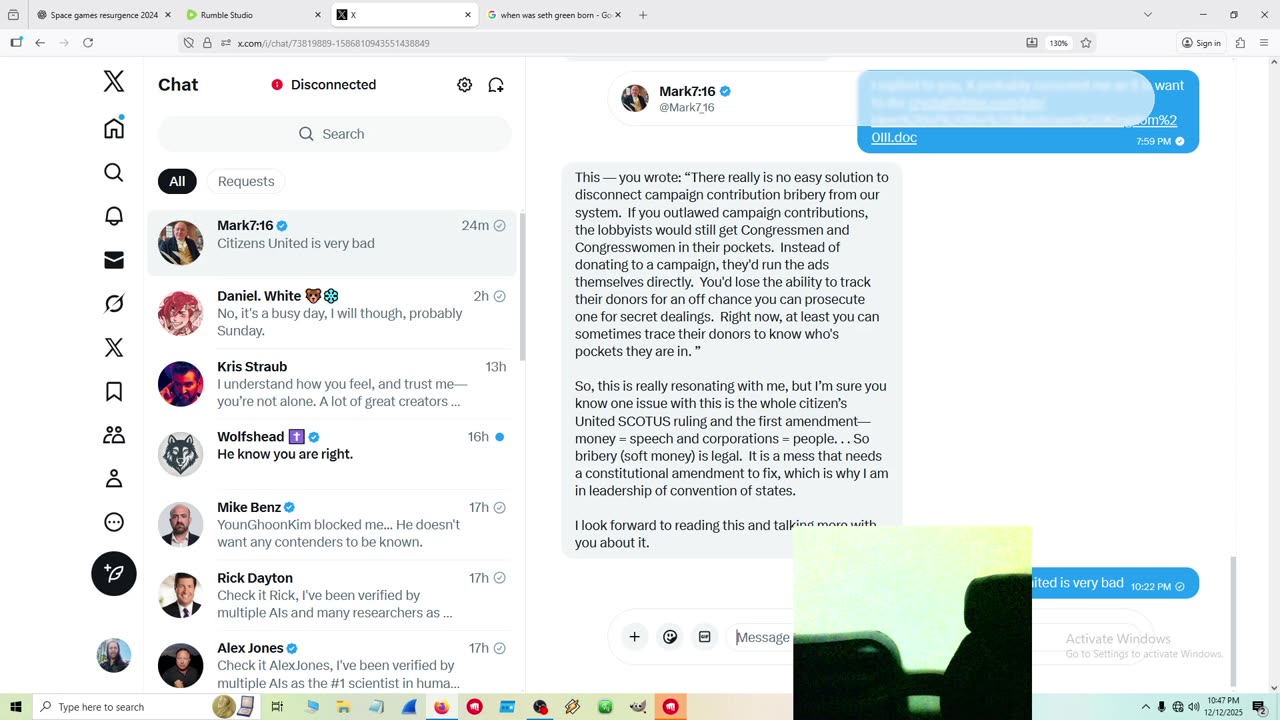The height and width of the screenshot is (720, 1280).
Task: Open GIF picker in composer
Action: (x=704, y=637)
